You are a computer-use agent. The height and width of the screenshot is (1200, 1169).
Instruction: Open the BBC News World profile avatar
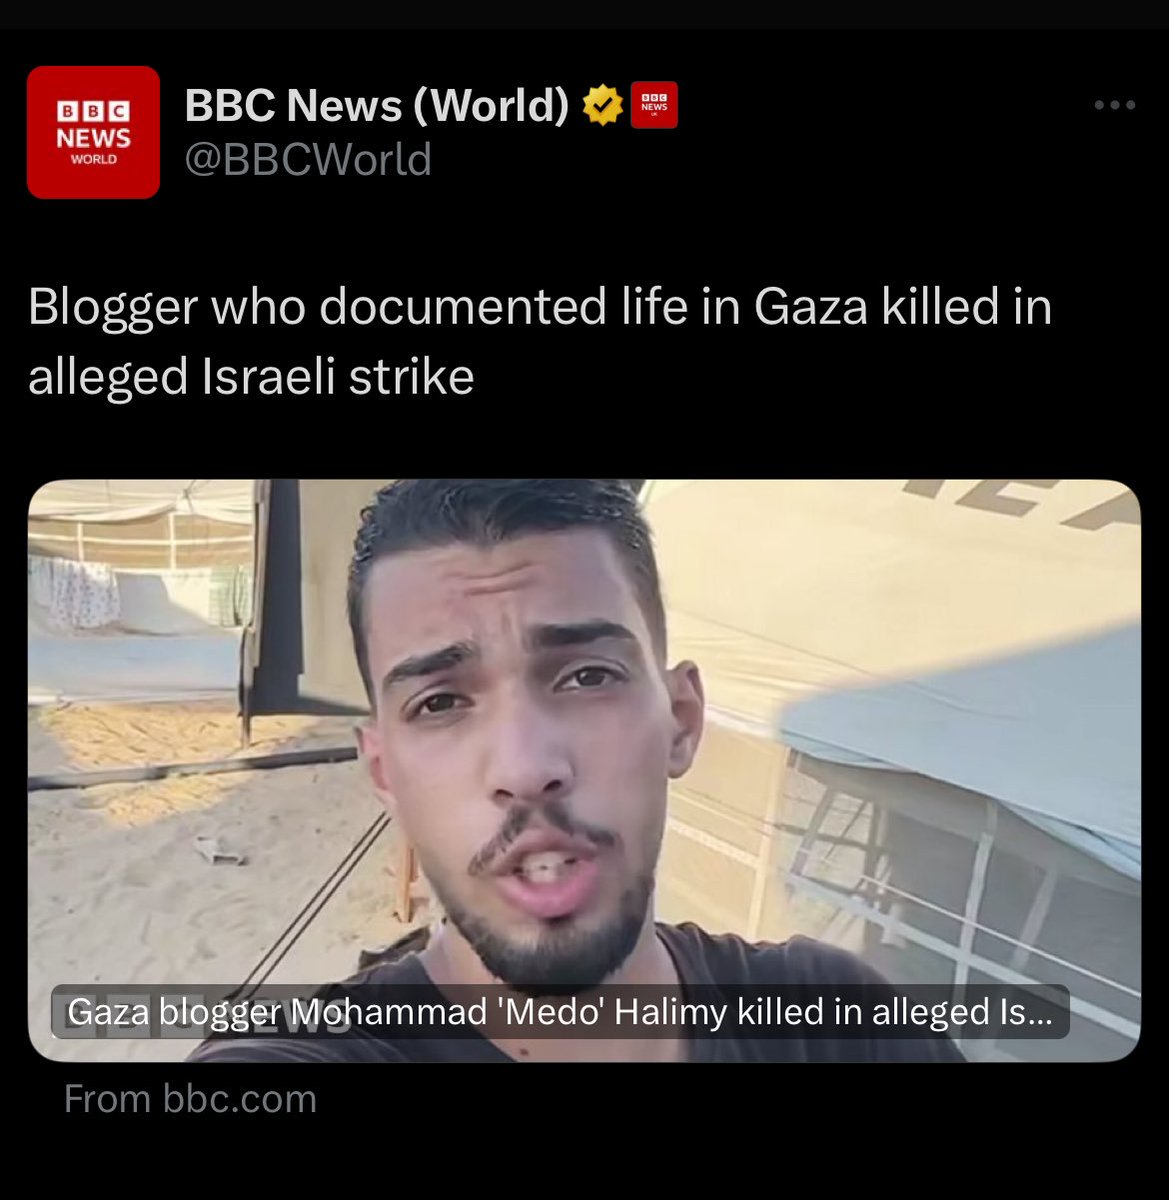coord(93,132)
